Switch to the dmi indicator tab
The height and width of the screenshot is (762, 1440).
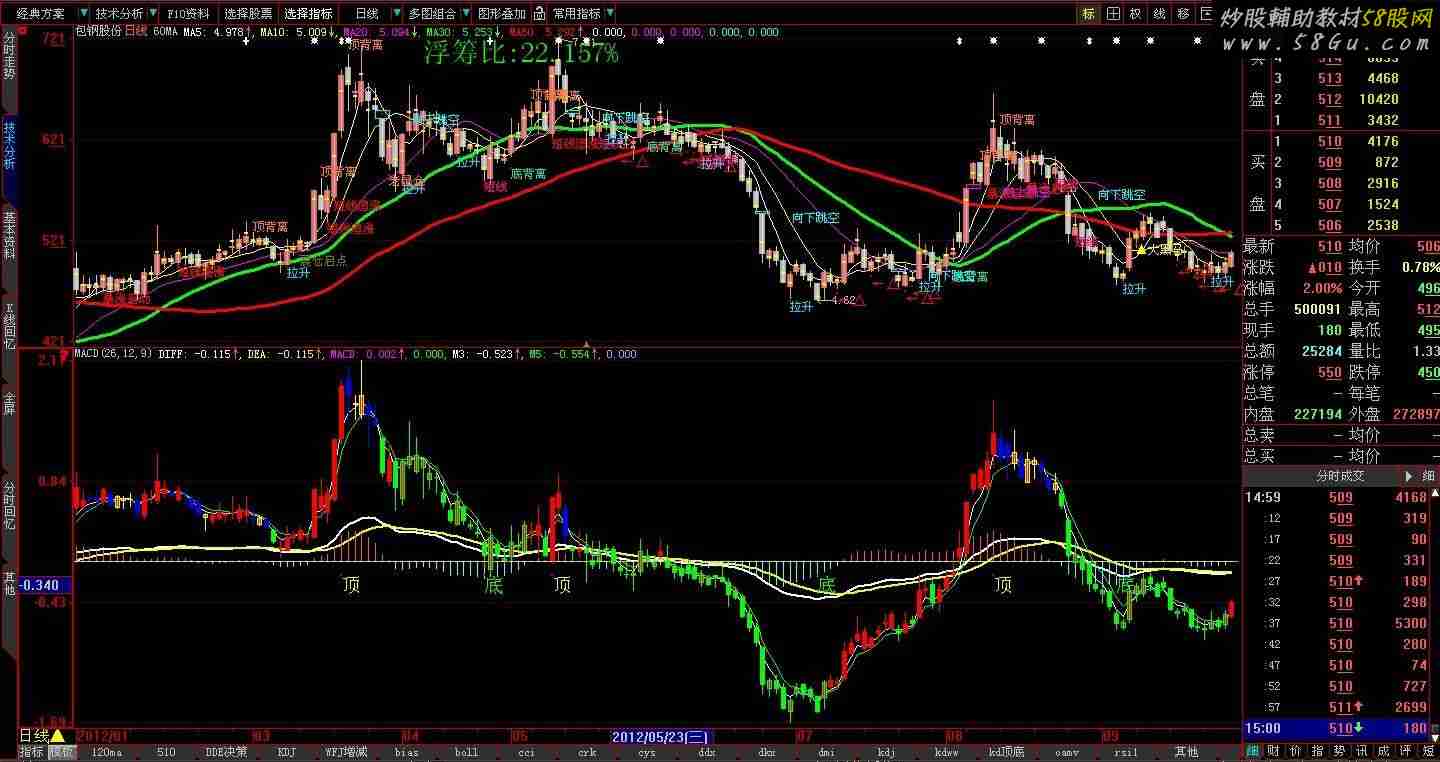826,752
